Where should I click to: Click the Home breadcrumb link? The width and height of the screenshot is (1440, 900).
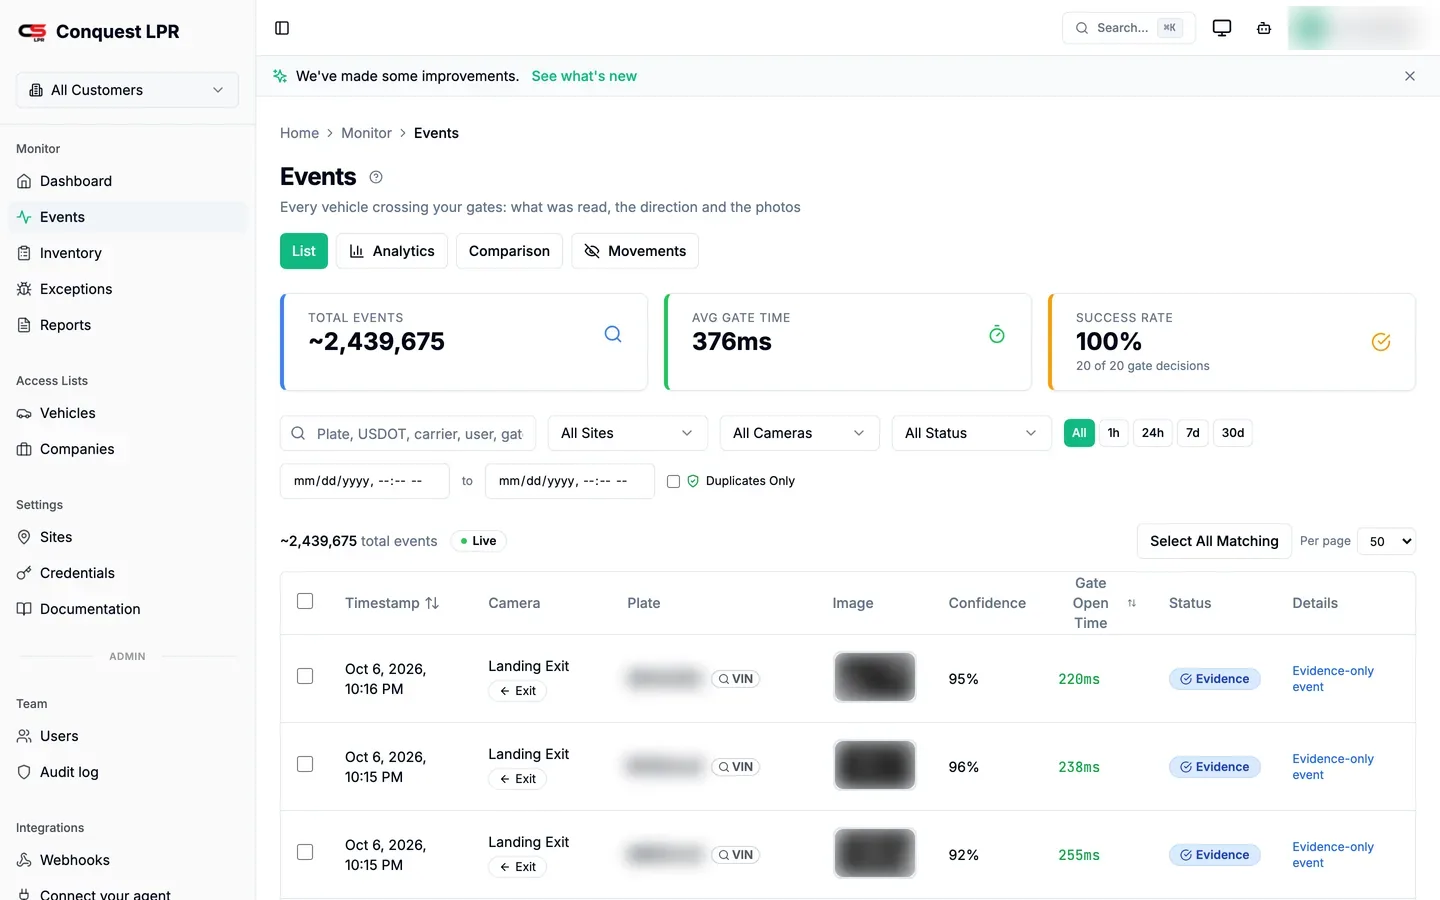tap(299, 133)
